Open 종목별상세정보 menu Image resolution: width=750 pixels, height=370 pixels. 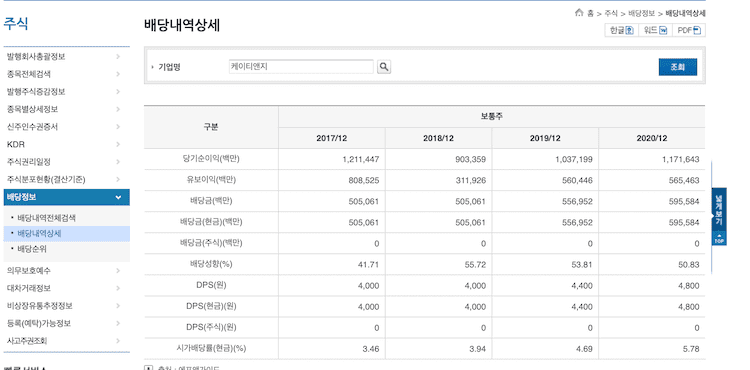[x=33, y=109]
